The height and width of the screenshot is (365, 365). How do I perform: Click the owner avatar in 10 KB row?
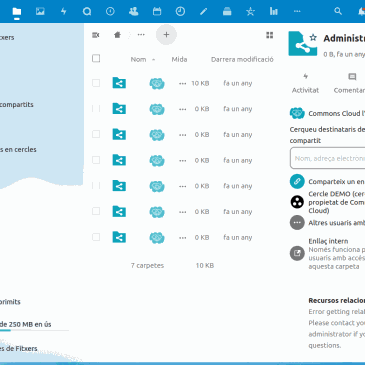157,83
